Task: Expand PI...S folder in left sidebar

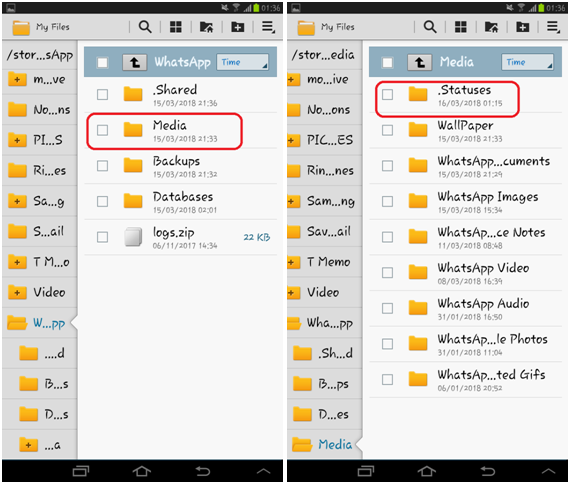Action: [17, 140]
